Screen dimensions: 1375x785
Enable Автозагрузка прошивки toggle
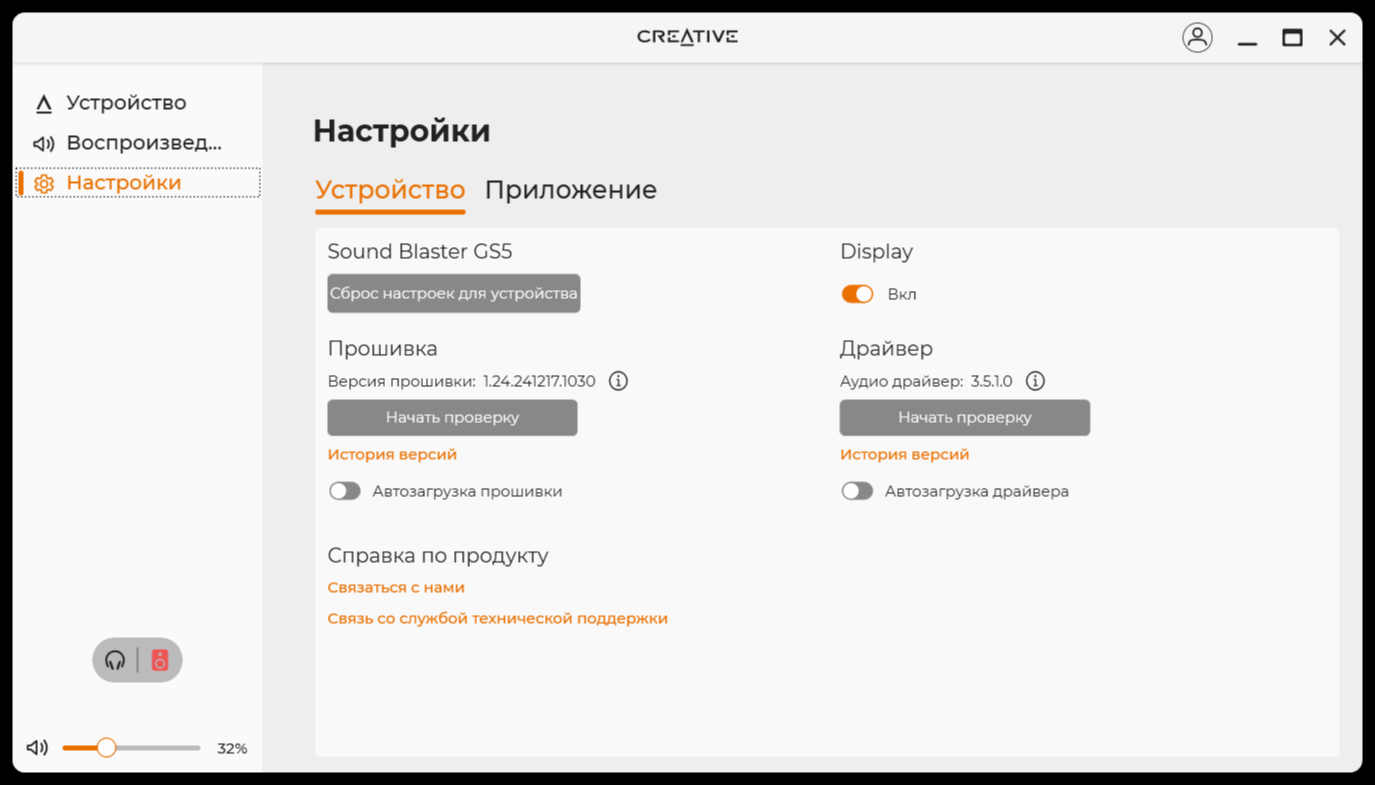[x=345, y=491]
